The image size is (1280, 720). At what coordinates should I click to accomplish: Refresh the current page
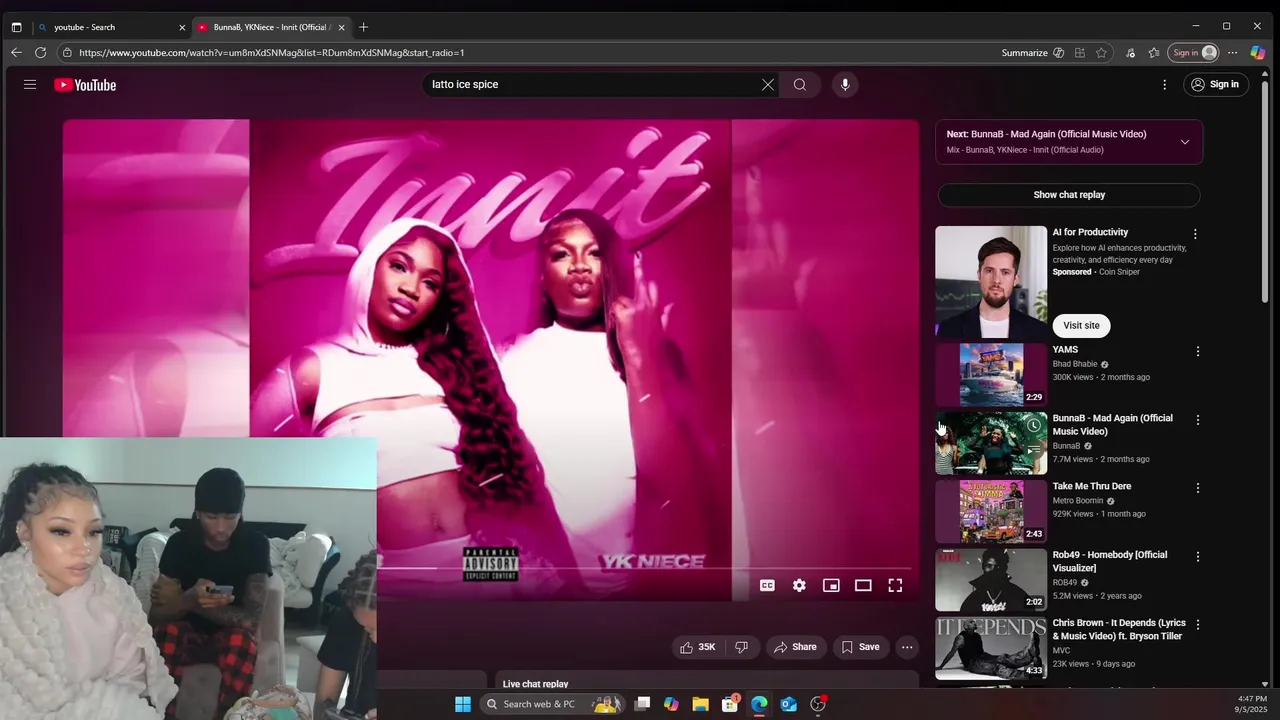[40, 53]
